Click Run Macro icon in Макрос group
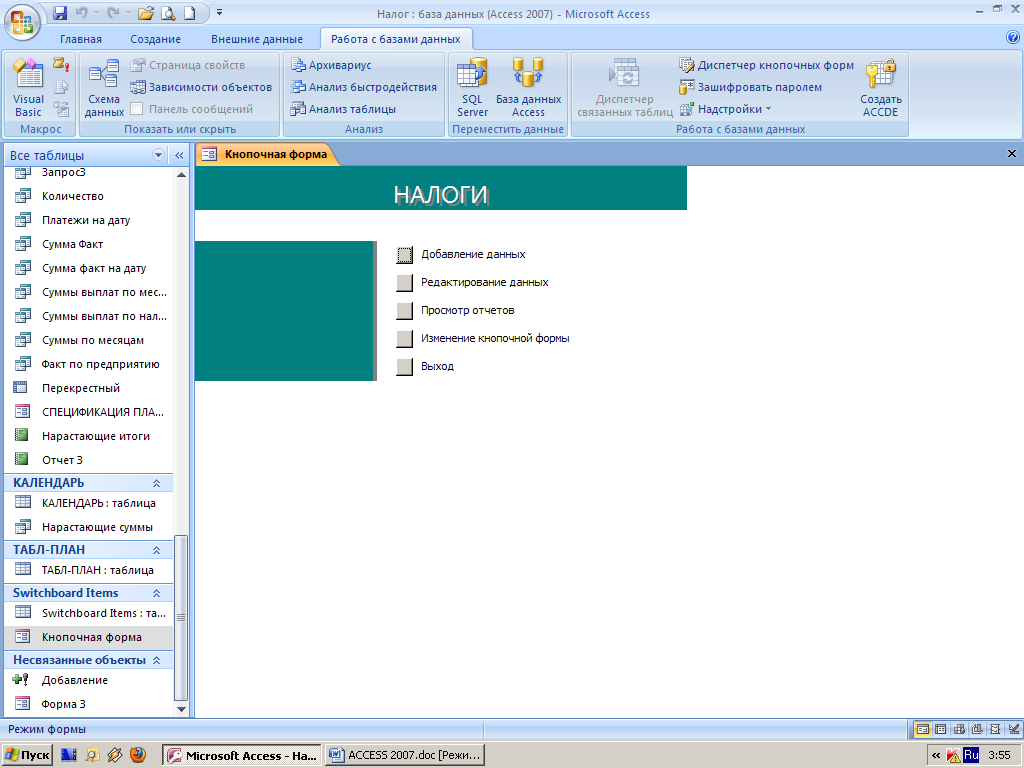Viewport: 1024px width, 768px height. click(61, 64)
